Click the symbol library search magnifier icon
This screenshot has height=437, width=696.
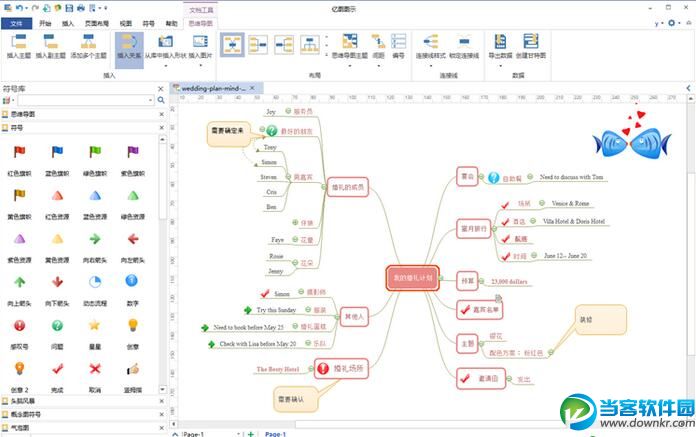tap(161, 100)
